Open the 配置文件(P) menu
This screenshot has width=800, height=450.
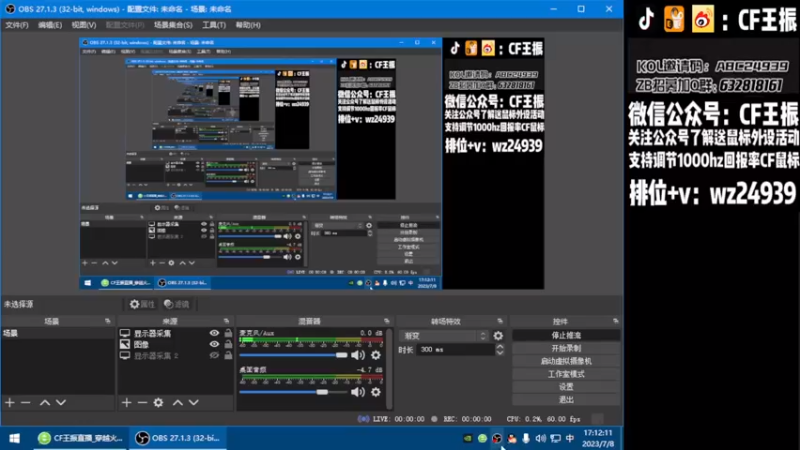[x=125, y=25]
